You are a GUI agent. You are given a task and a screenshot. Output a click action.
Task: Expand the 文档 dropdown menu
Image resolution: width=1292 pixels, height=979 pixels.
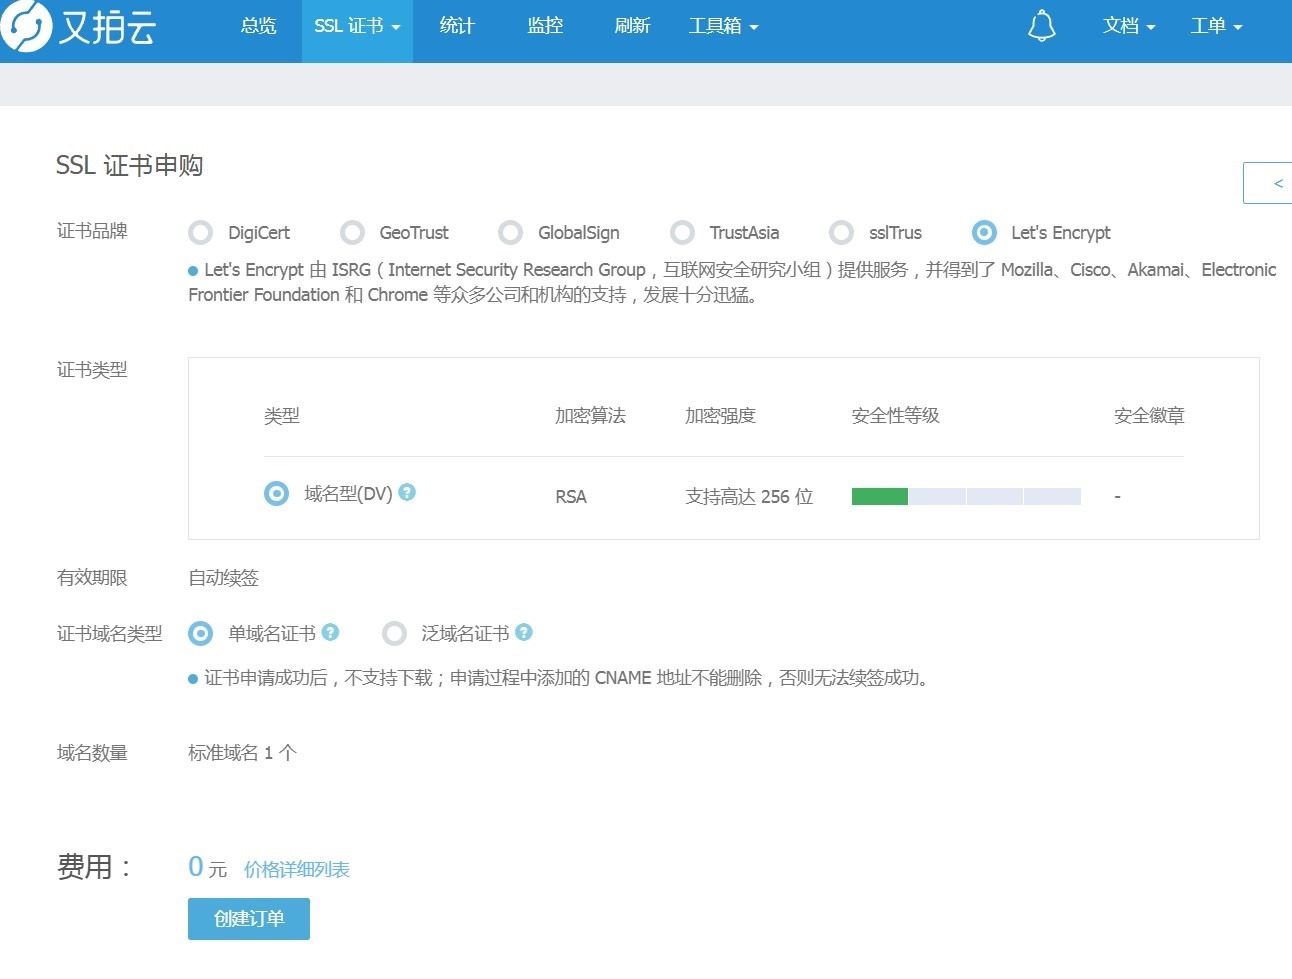point(1129,27)
